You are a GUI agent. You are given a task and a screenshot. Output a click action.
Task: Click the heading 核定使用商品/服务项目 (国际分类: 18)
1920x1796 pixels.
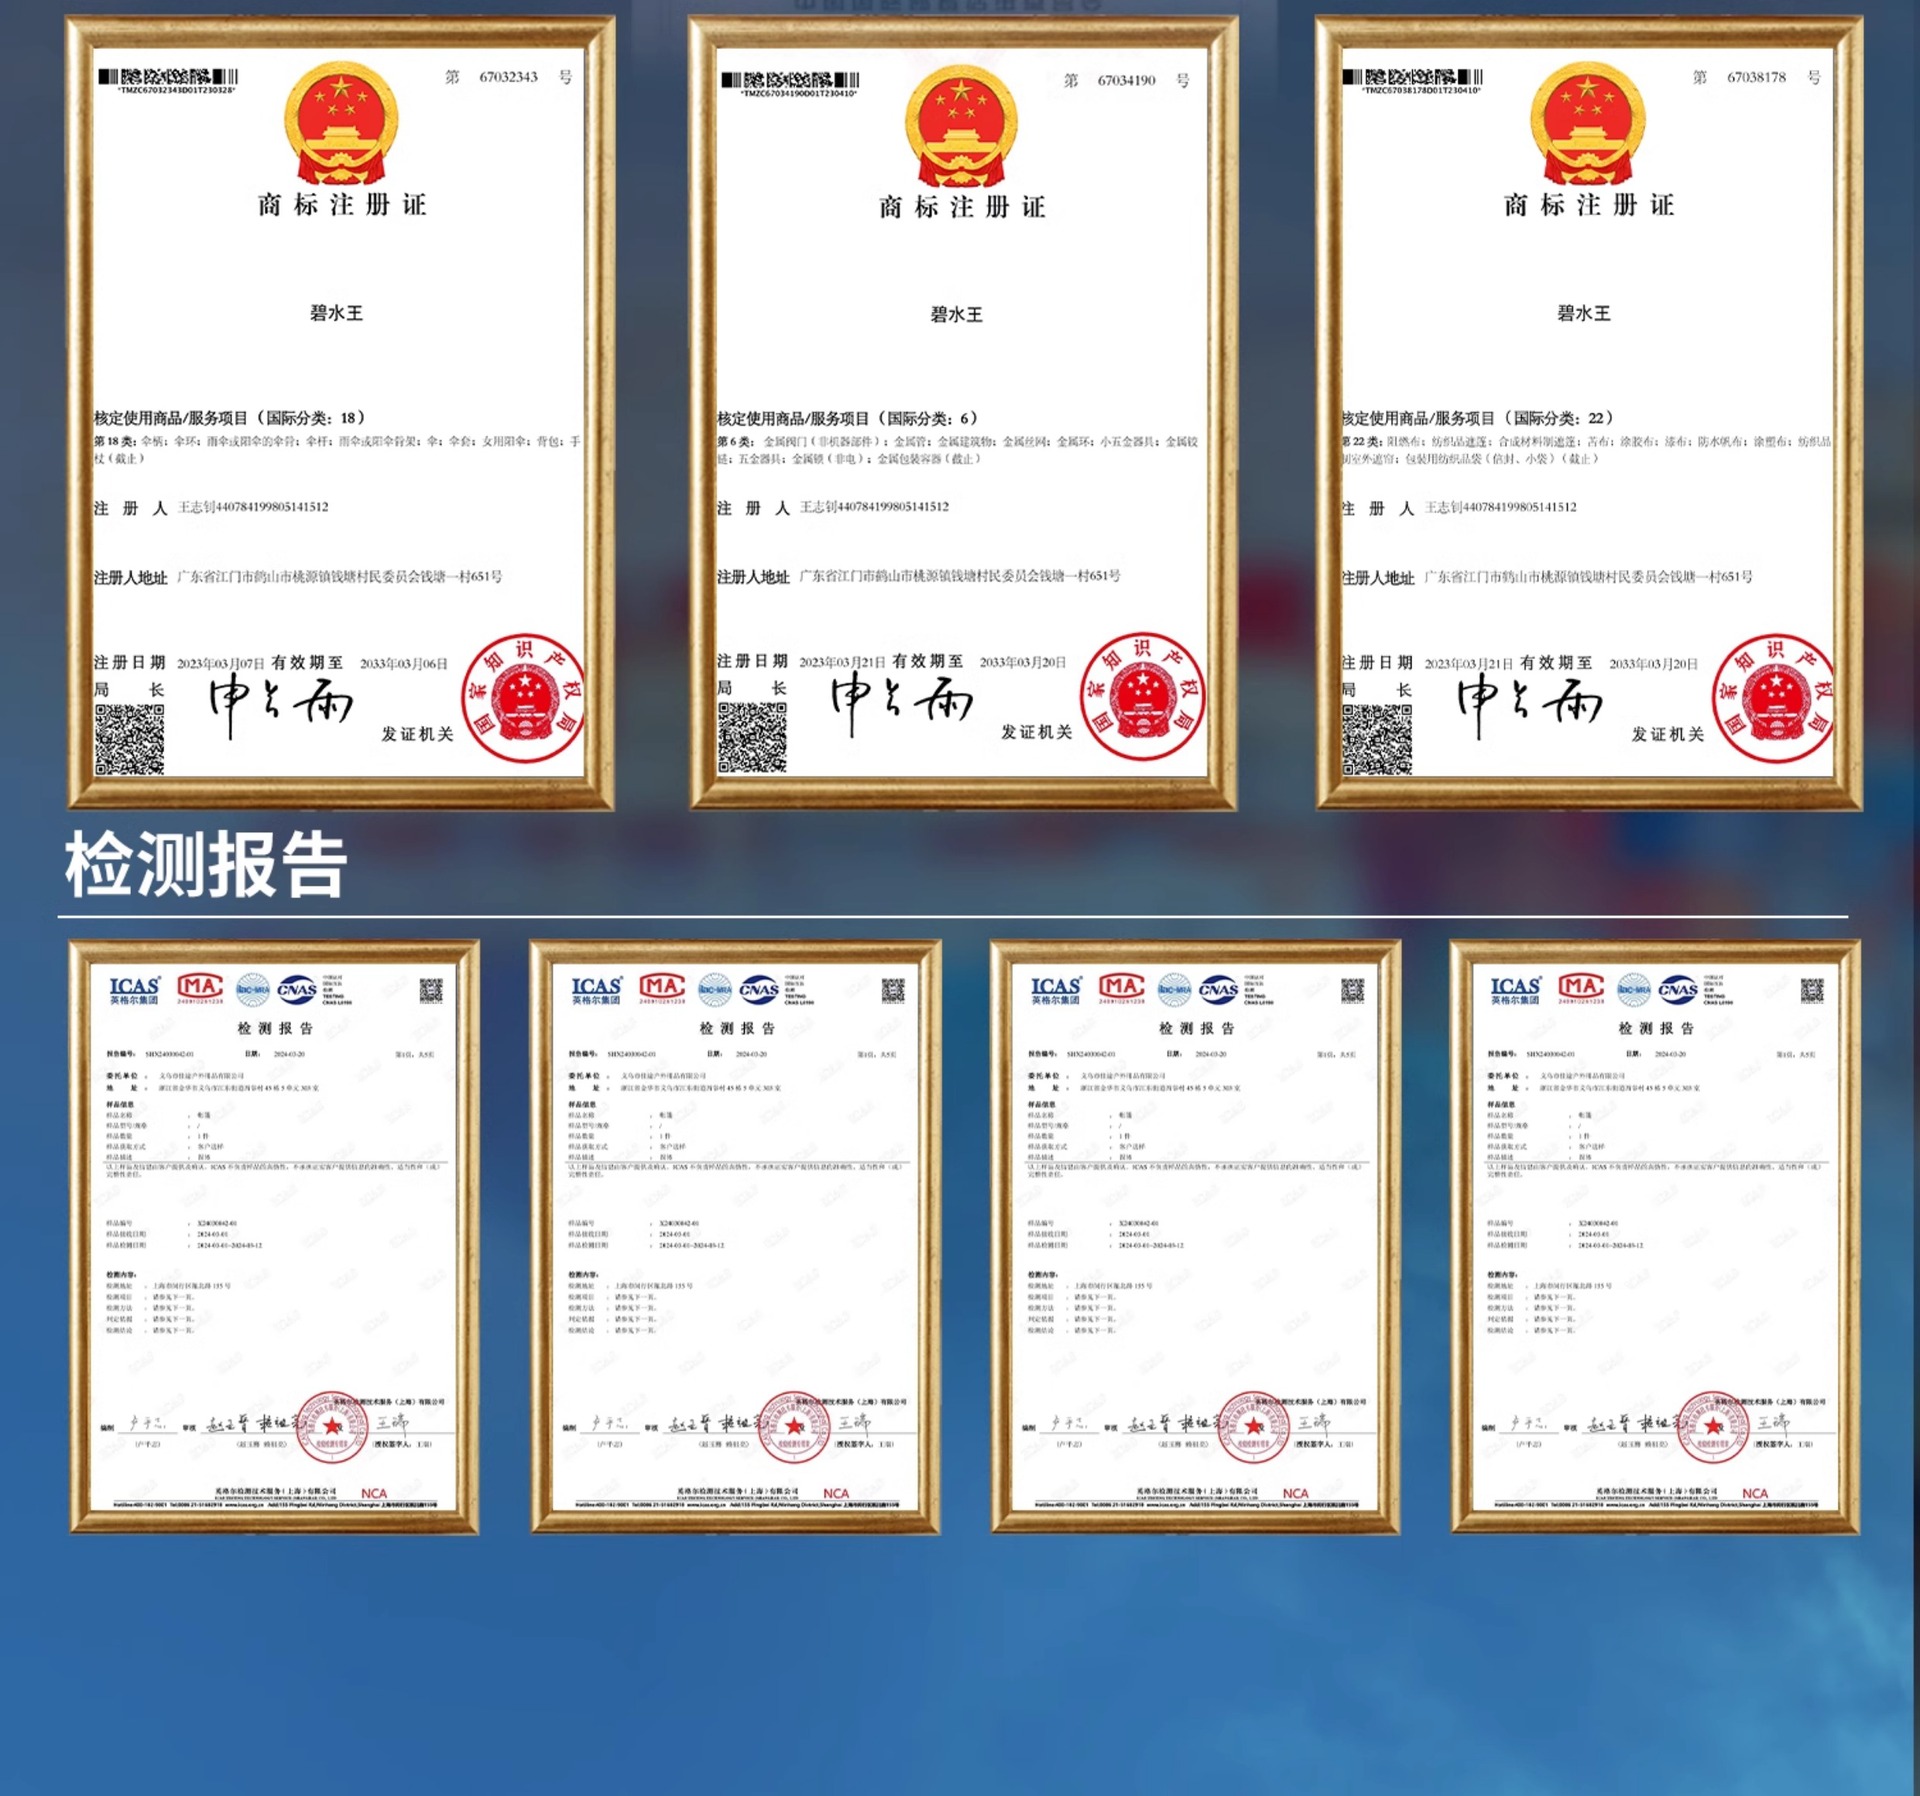click(x=230, y=417)
